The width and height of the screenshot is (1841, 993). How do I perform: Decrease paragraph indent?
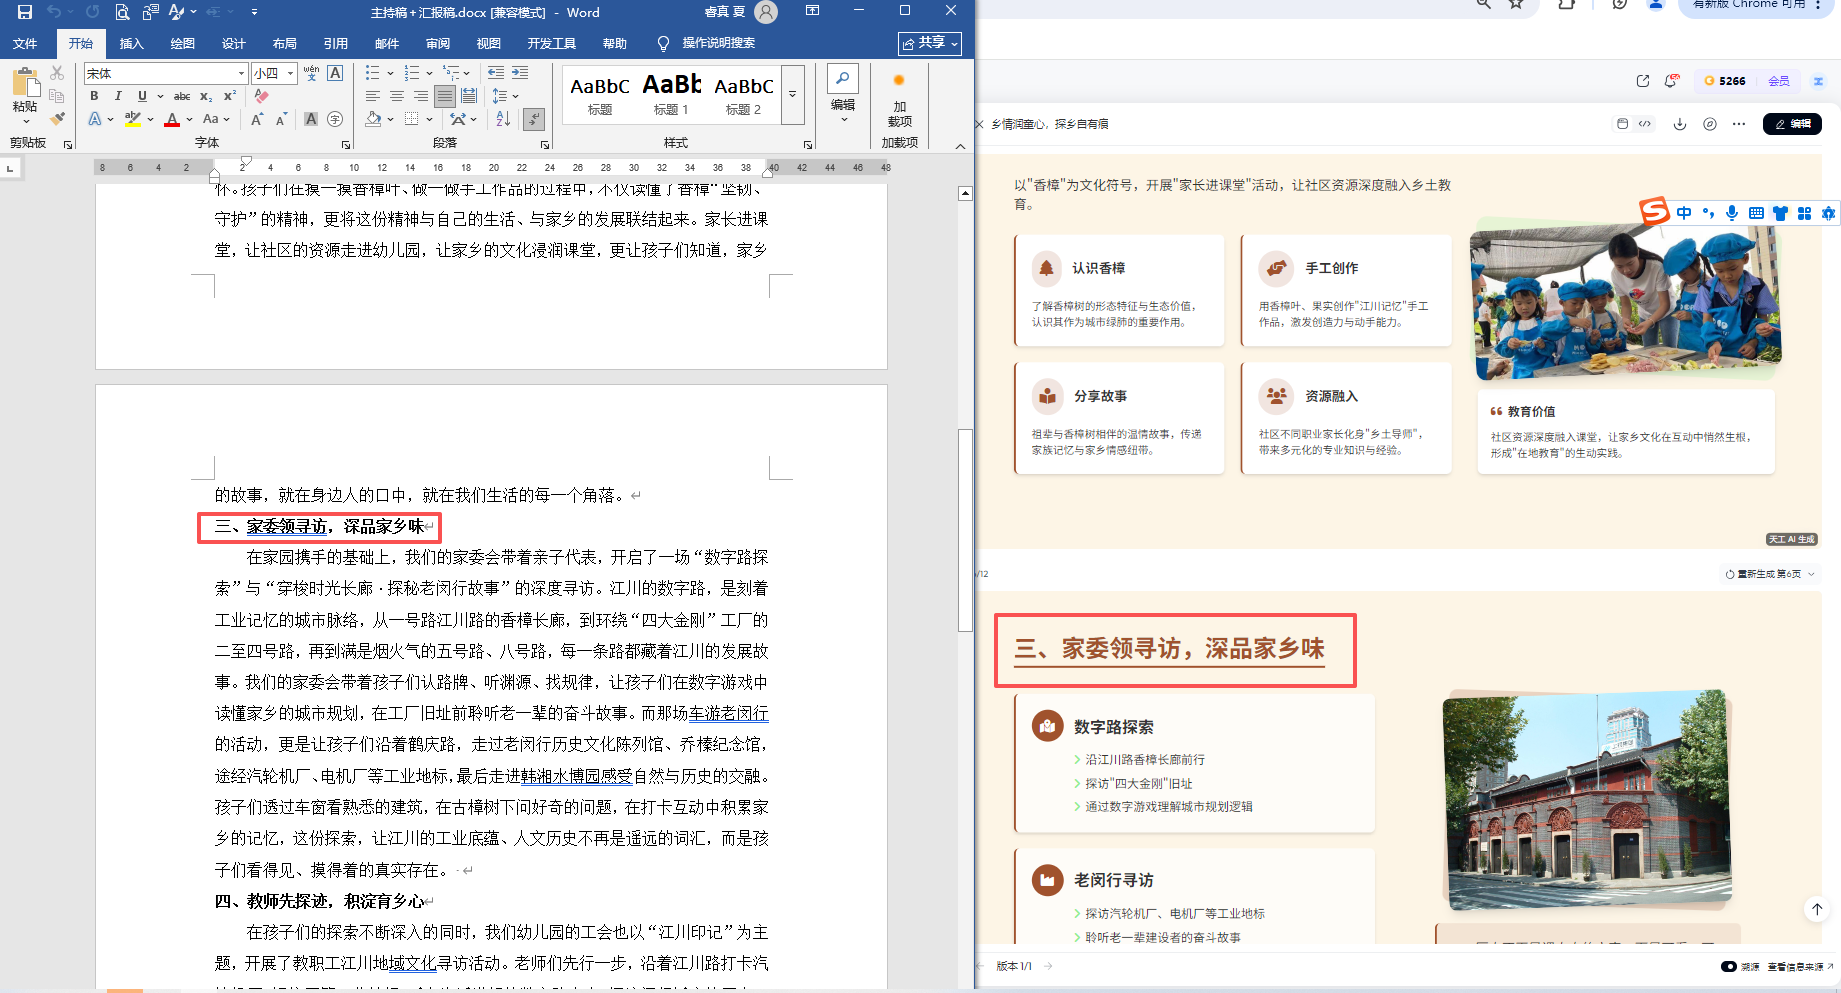point(496,73)
